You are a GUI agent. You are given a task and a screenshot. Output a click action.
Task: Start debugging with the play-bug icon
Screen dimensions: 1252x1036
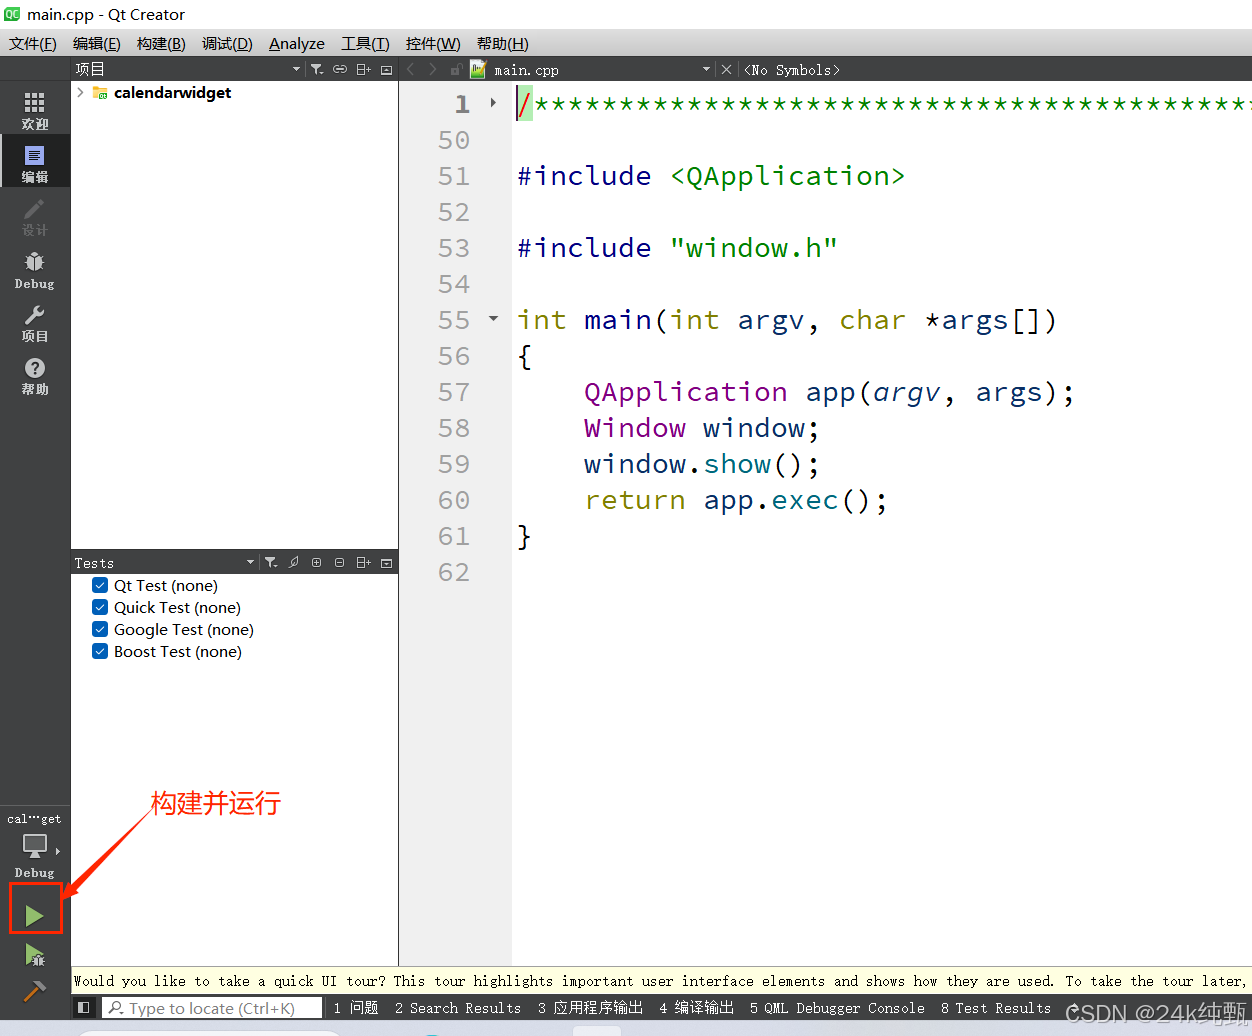coord(35,955)
